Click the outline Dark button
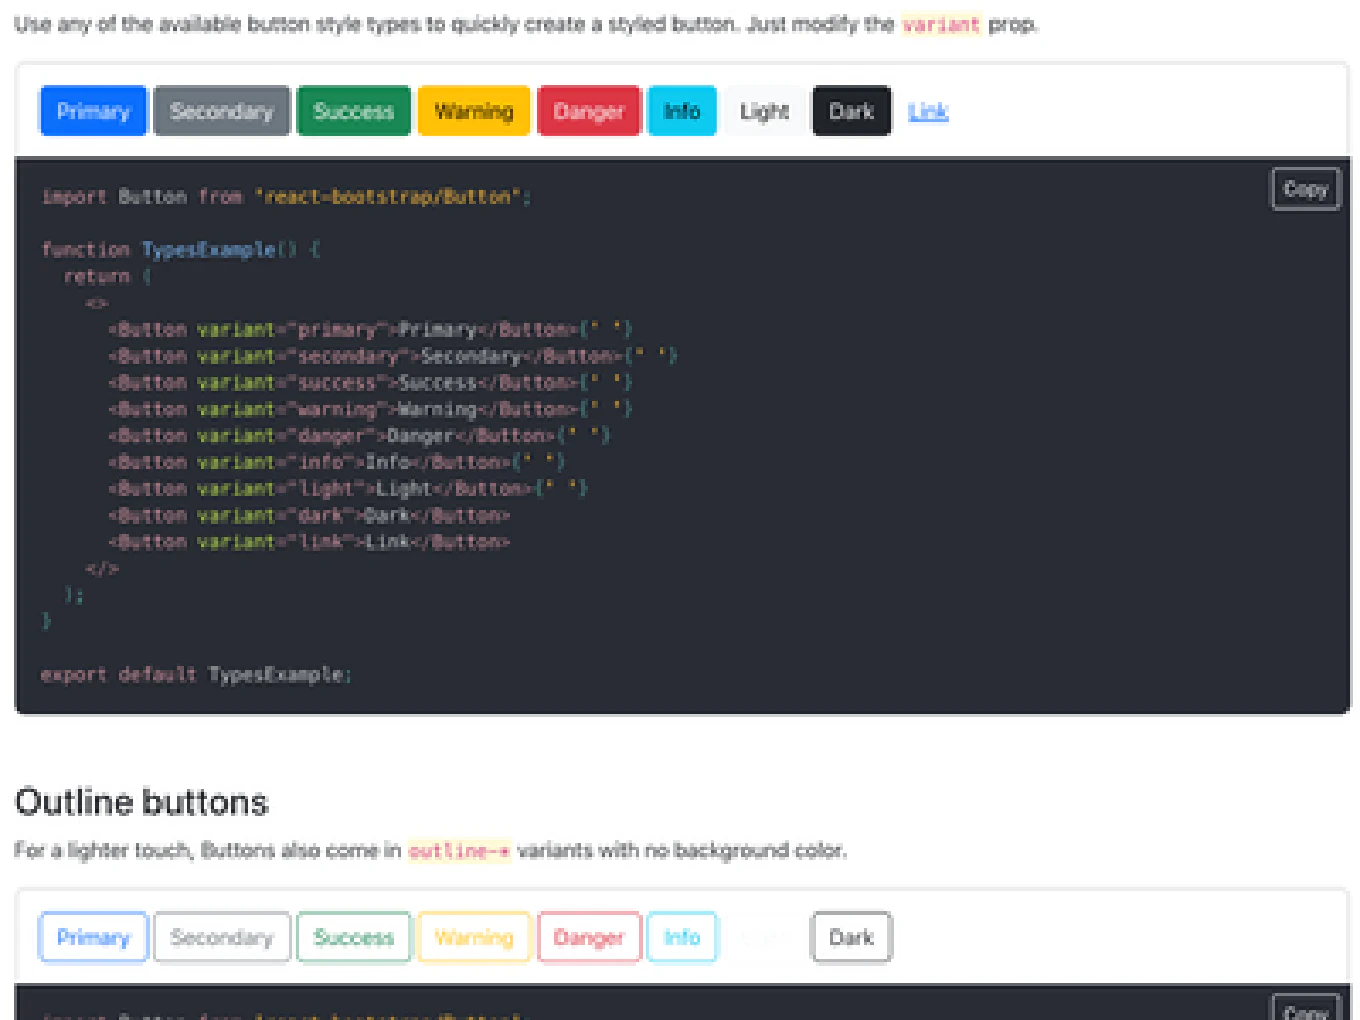 pyautogui.click(x=851, y=937)
